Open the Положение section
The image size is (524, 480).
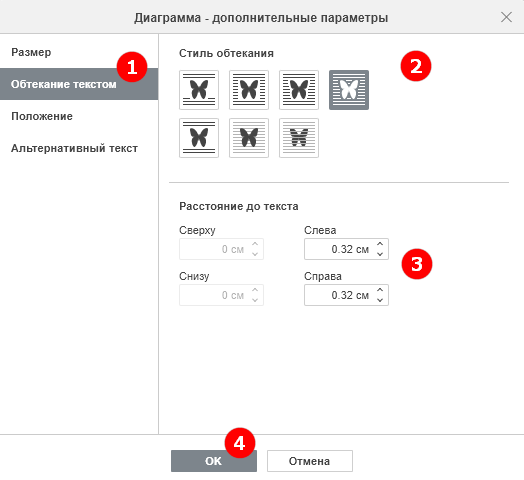(x=79, y=116)
